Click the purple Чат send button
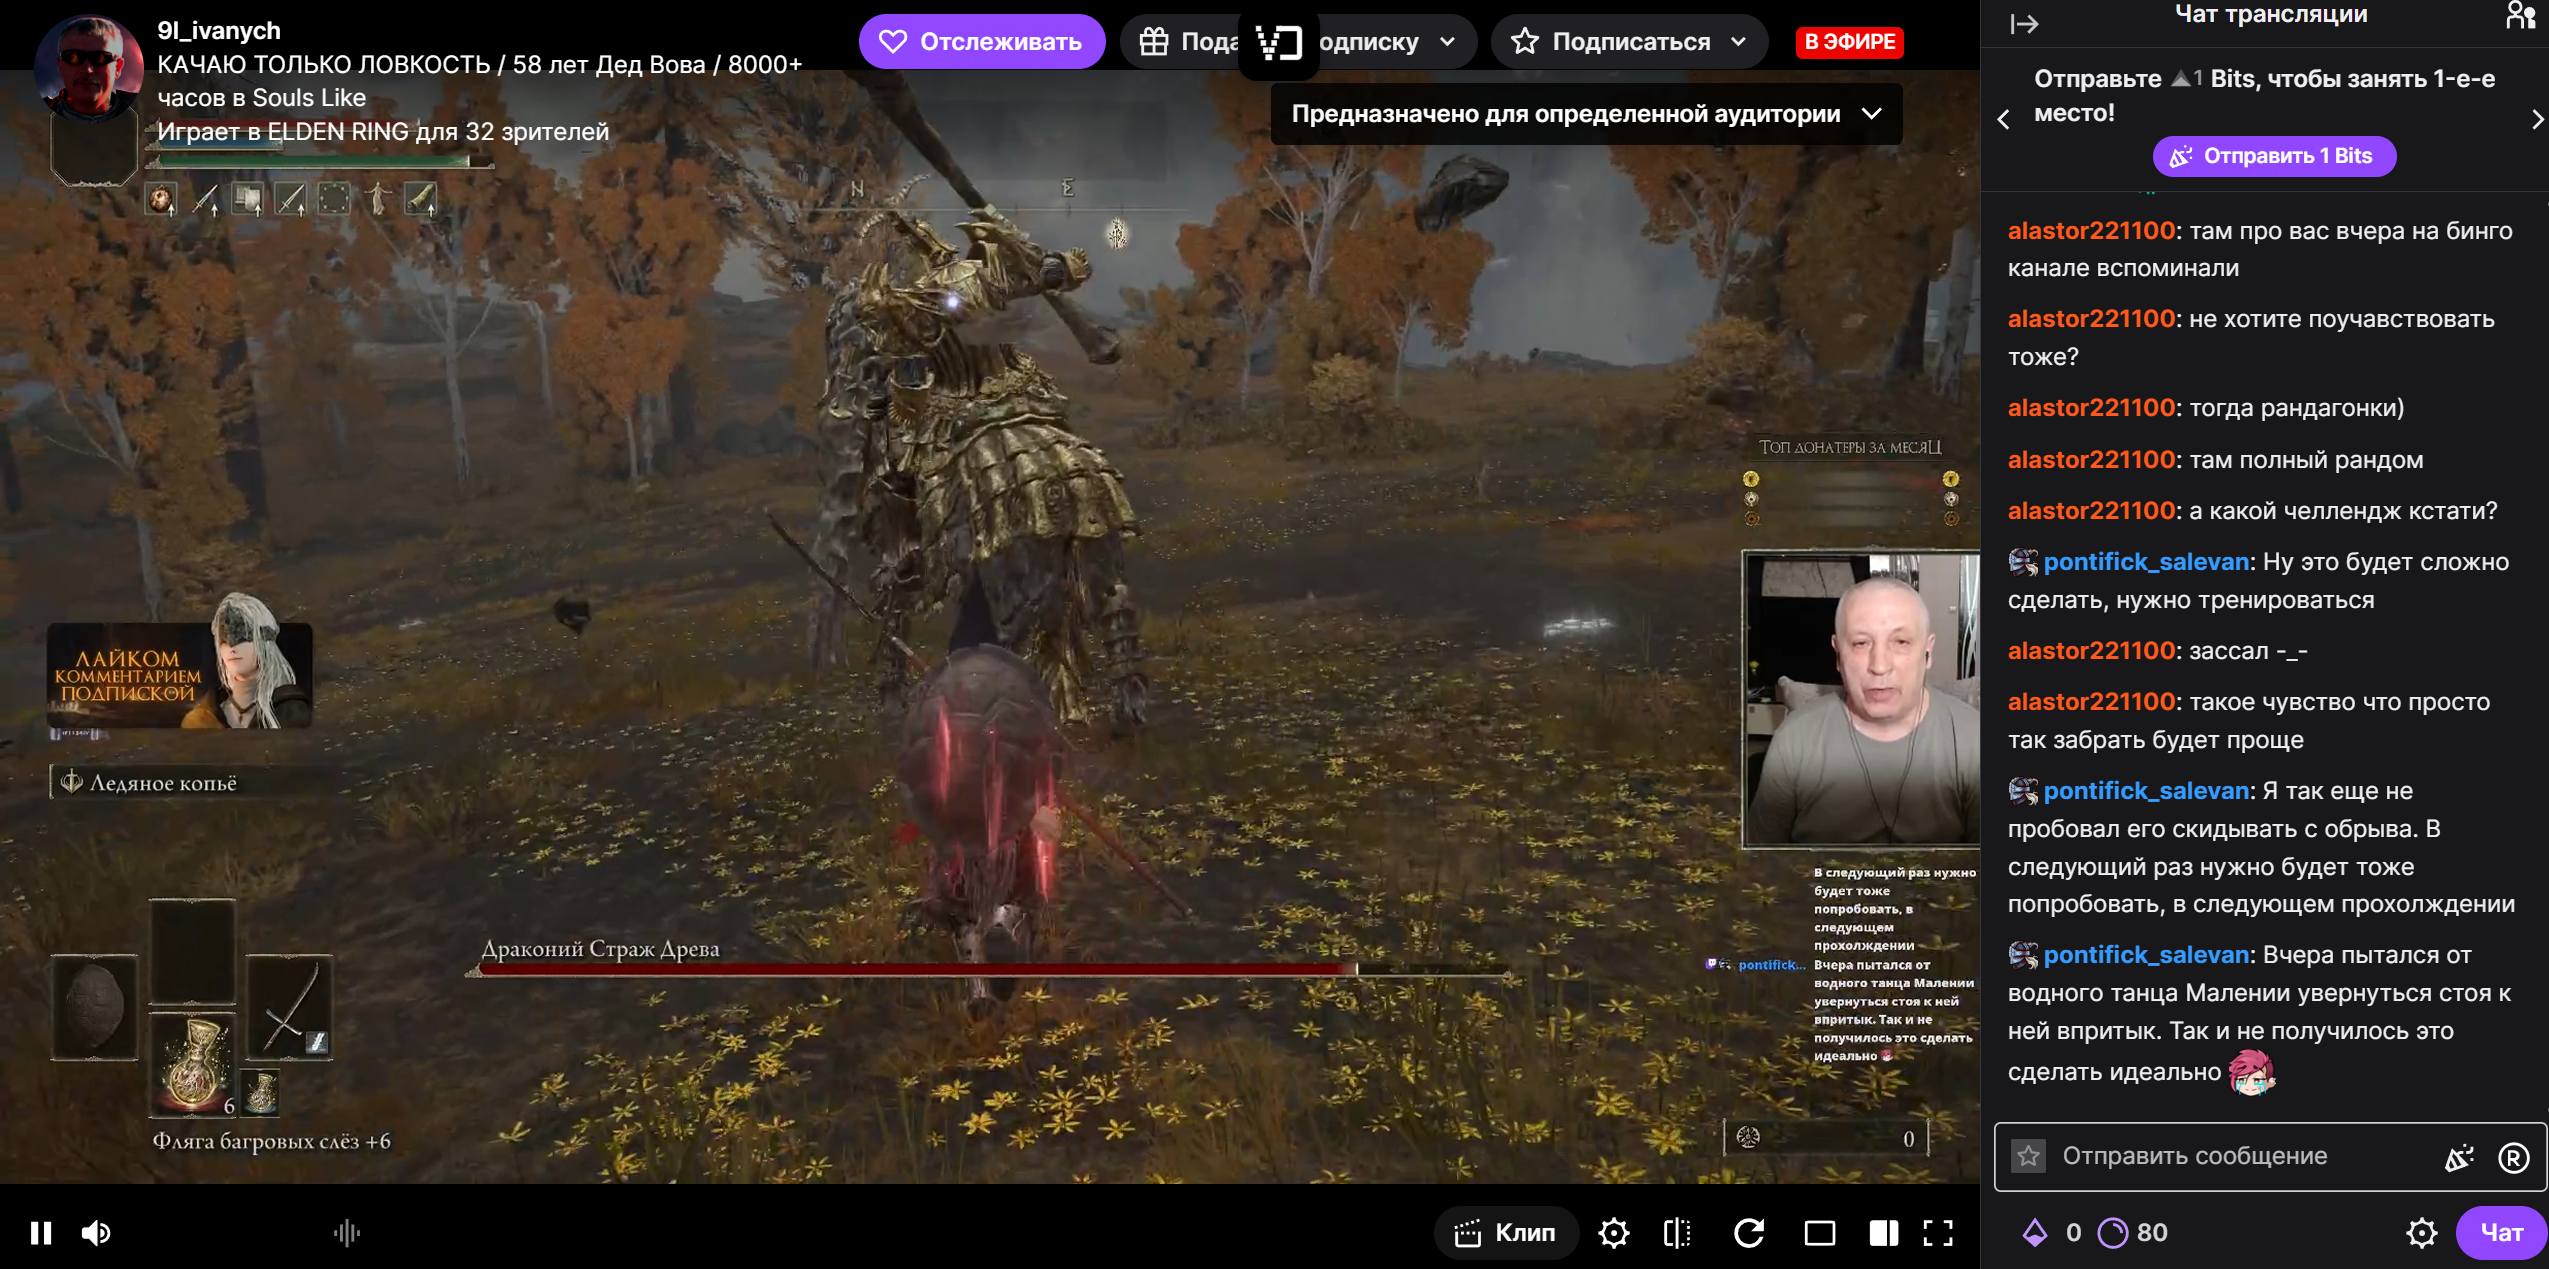This screenshot has width=2549, height=1269. pos(2501,1232)
